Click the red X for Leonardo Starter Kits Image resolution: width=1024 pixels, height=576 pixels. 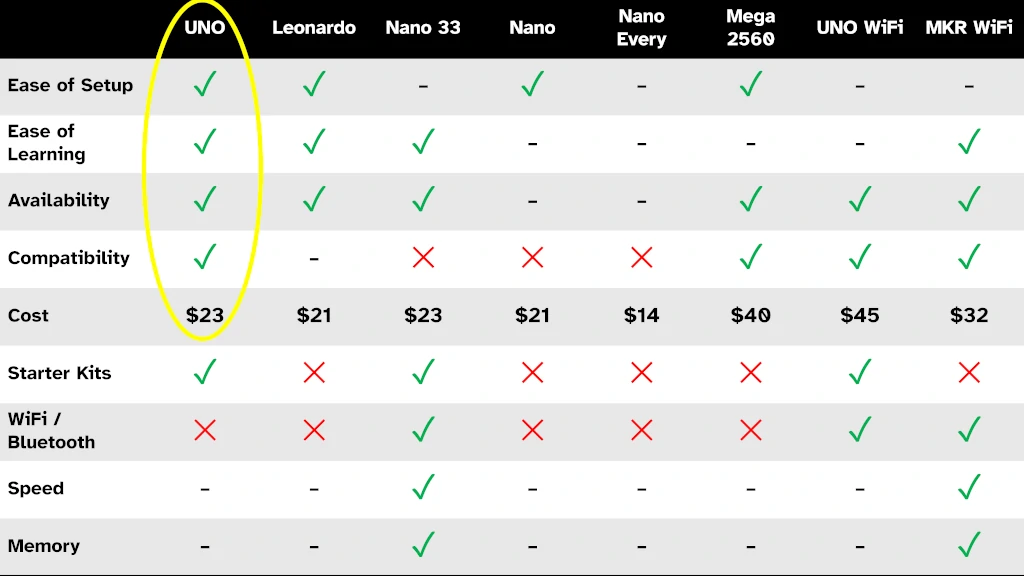(314, 373)
